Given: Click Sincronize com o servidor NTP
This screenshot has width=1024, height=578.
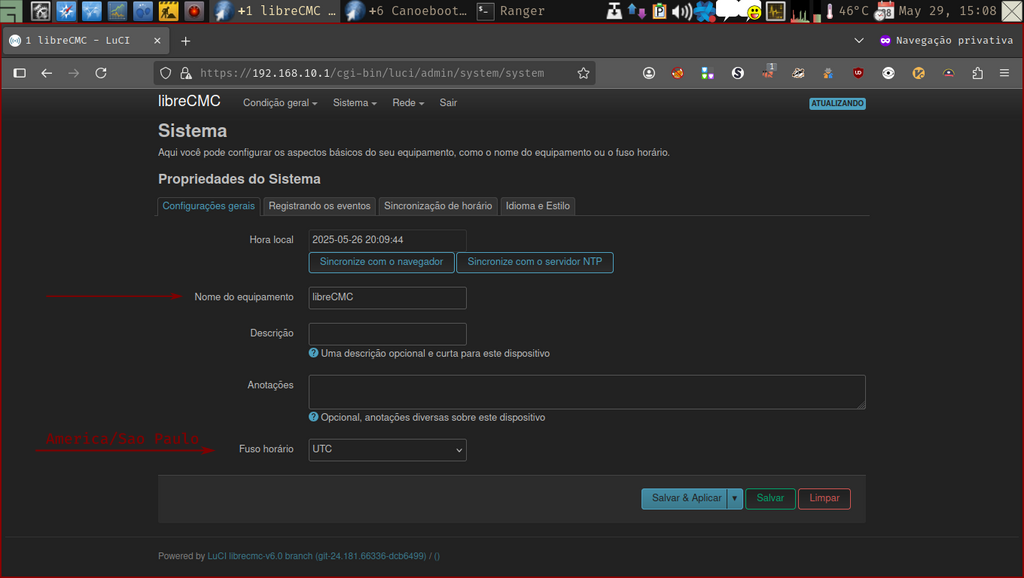Looking at the screenshot, I should click(535, 262).
